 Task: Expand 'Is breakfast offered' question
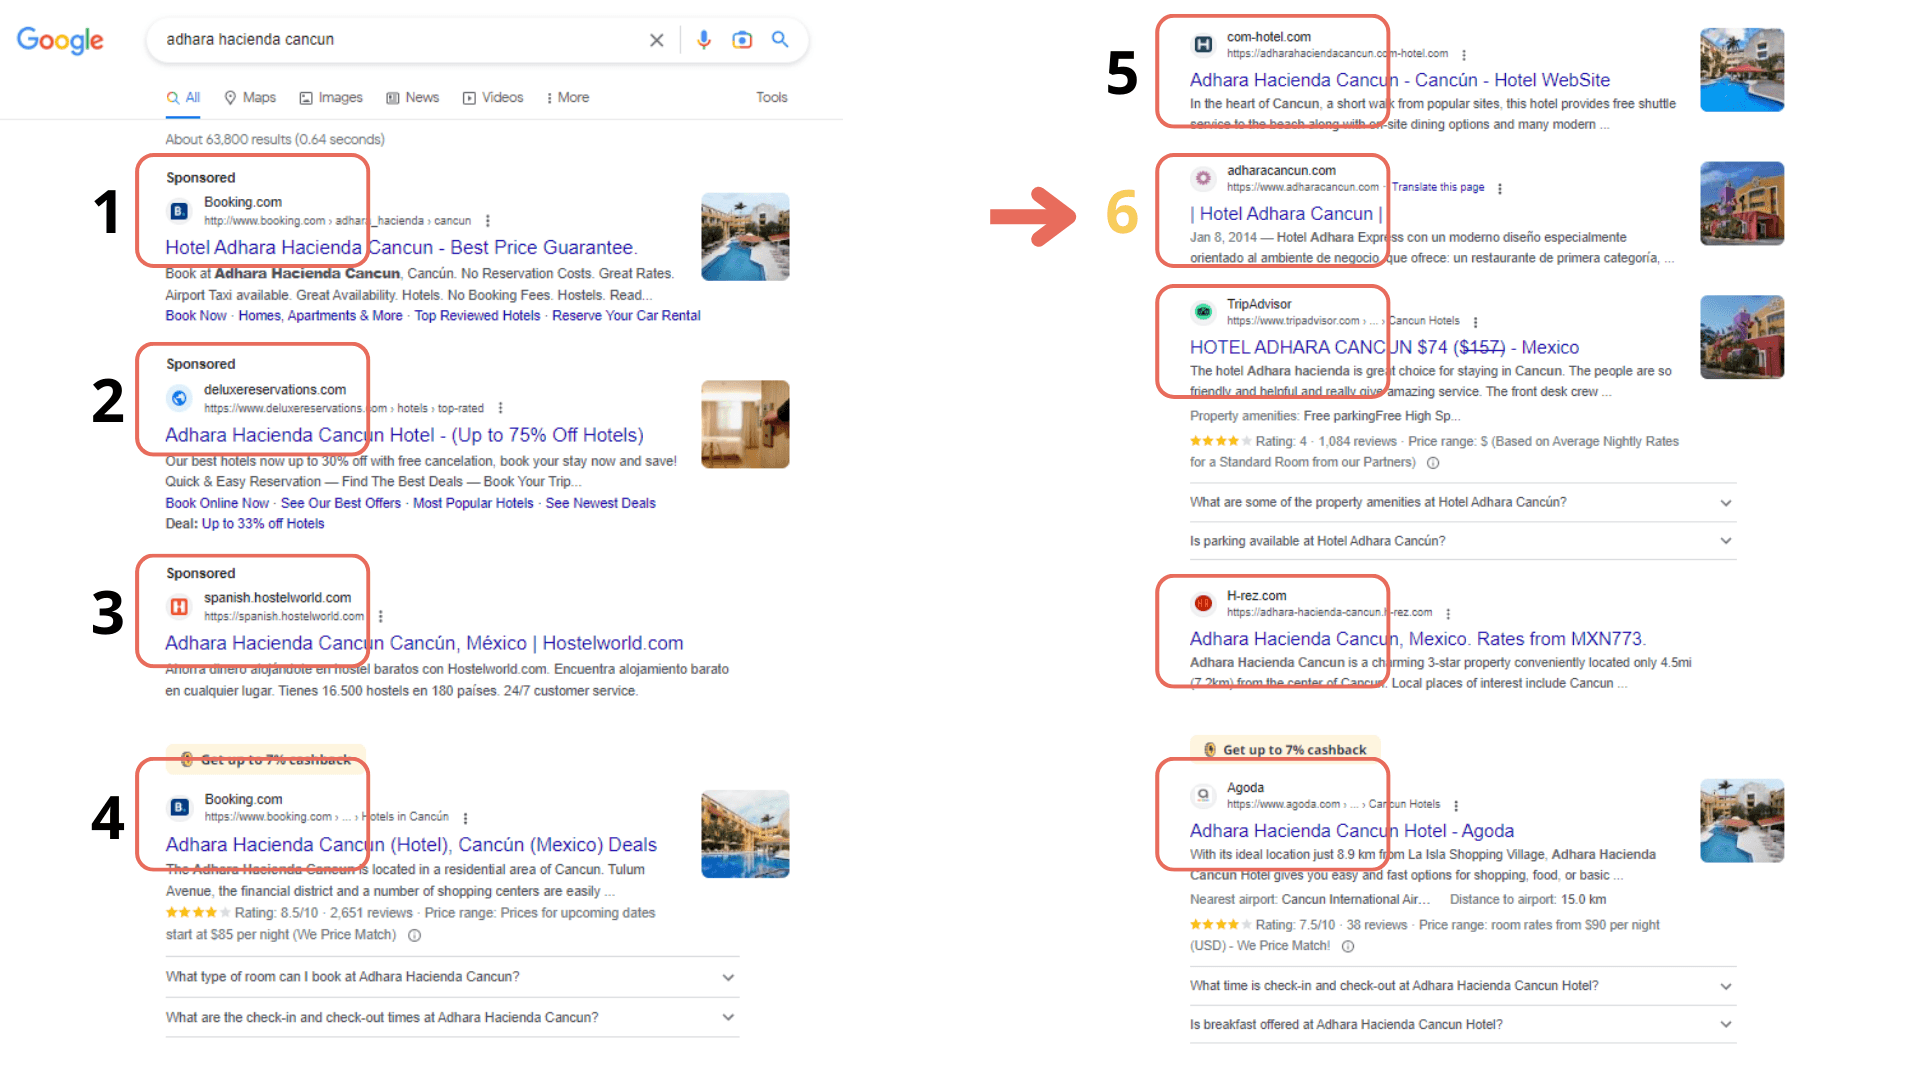click(1463, 1025)
